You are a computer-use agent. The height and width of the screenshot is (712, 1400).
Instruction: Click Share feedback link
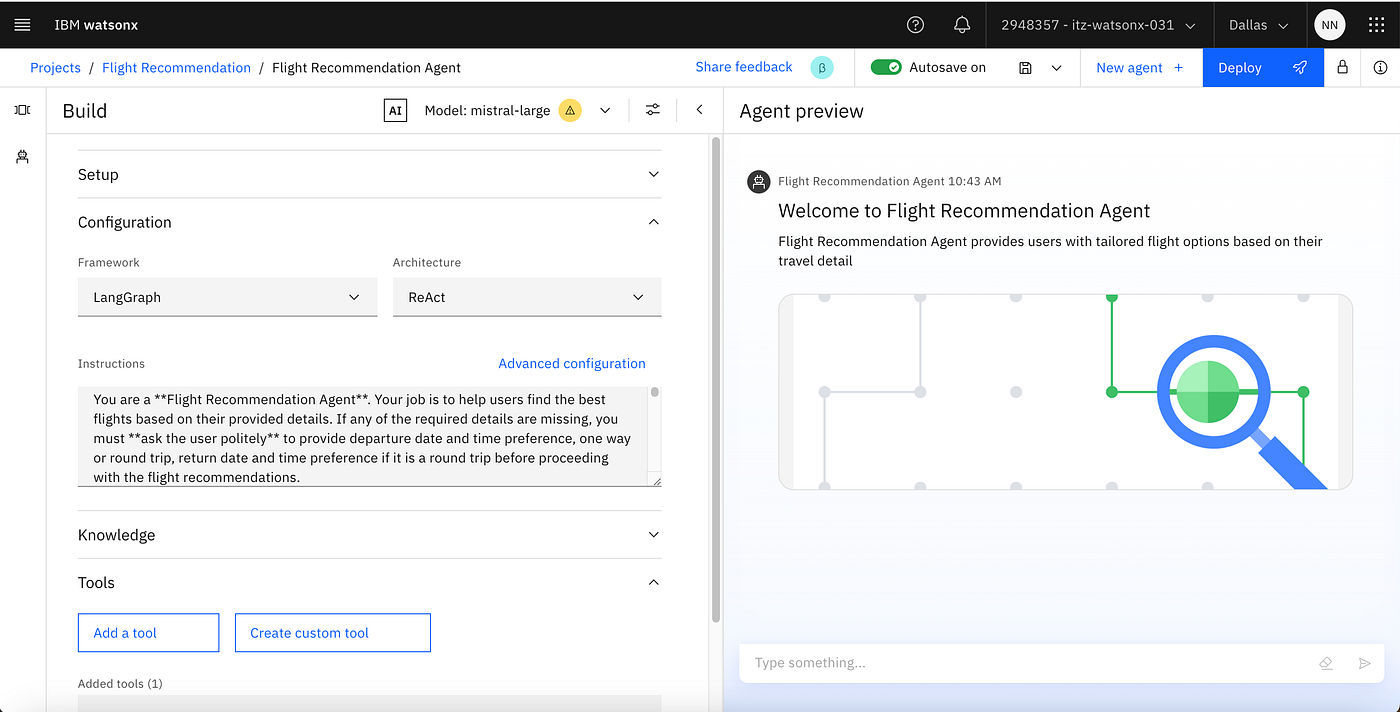pyautogui.click(x=744, y=67)
